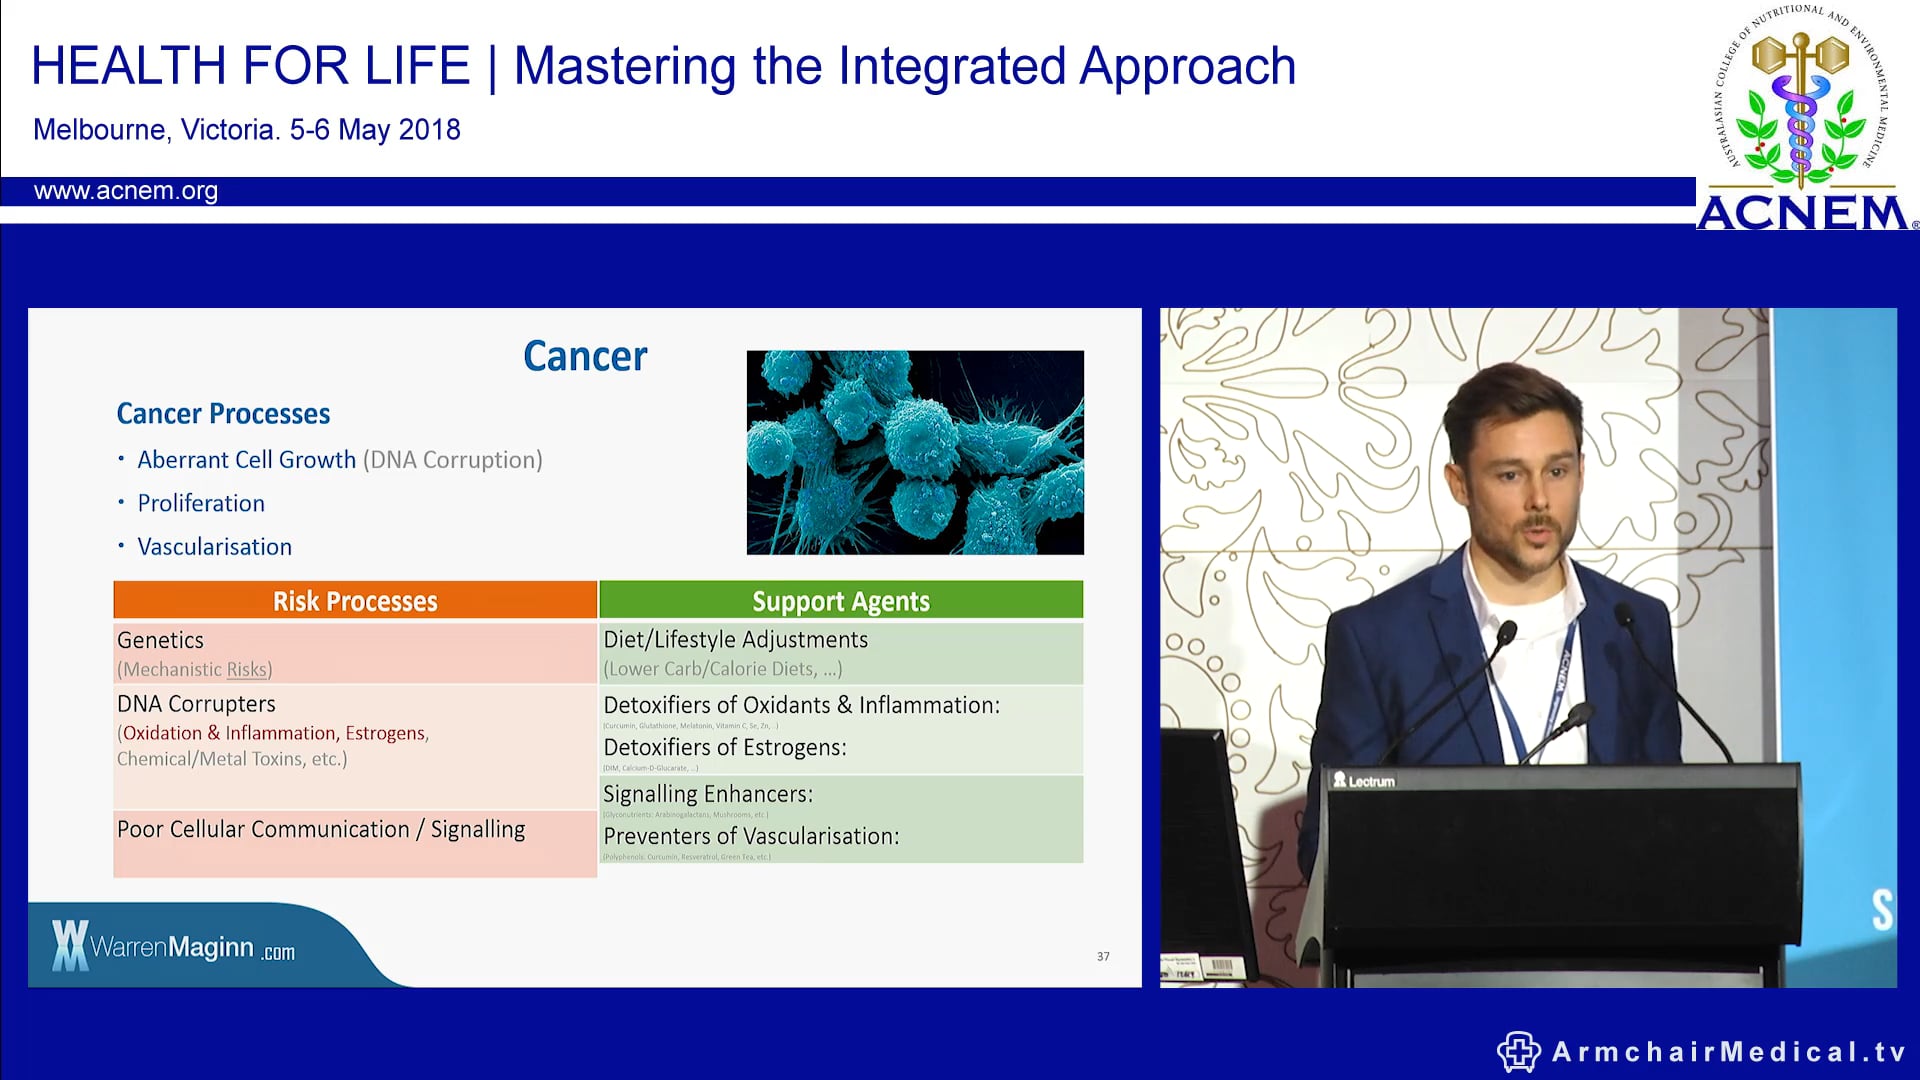Toggle the Aberrant Cell Growth bullet
The width and height of the screenshot is (1920, 1080).
pos(246,459)
